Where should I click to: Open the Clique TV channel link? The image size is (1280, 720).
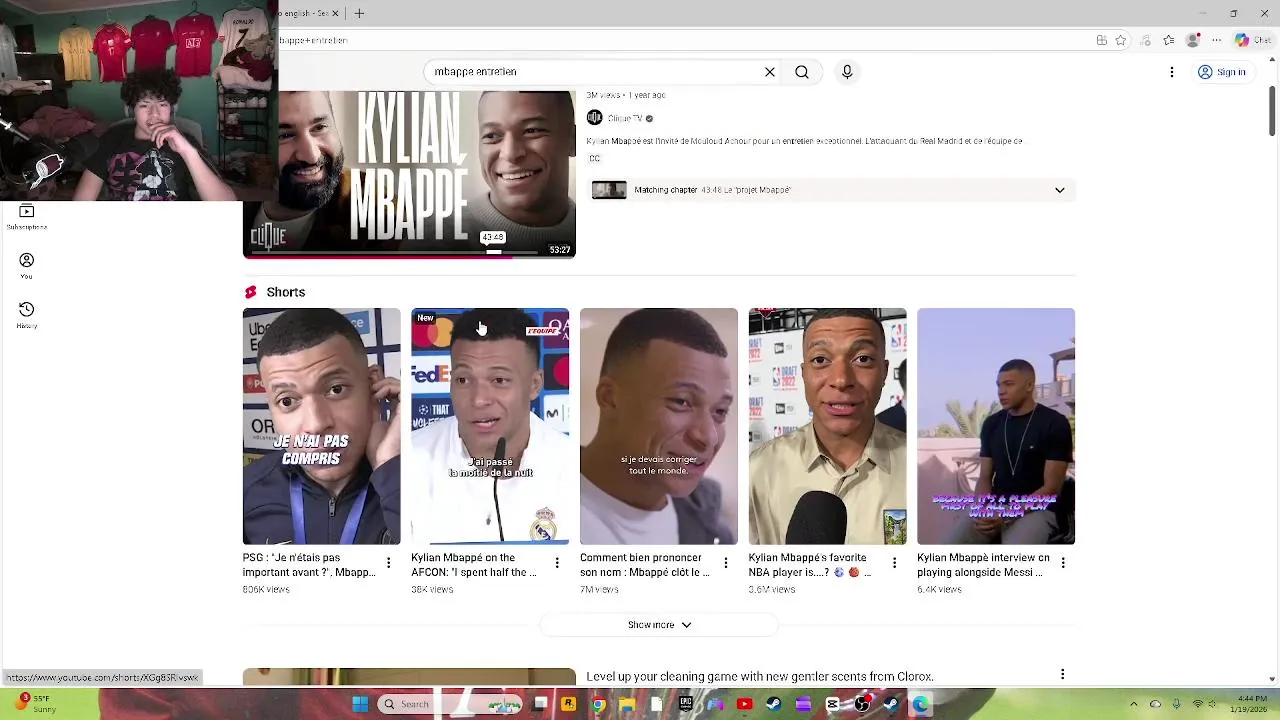[x=626, y=118]
